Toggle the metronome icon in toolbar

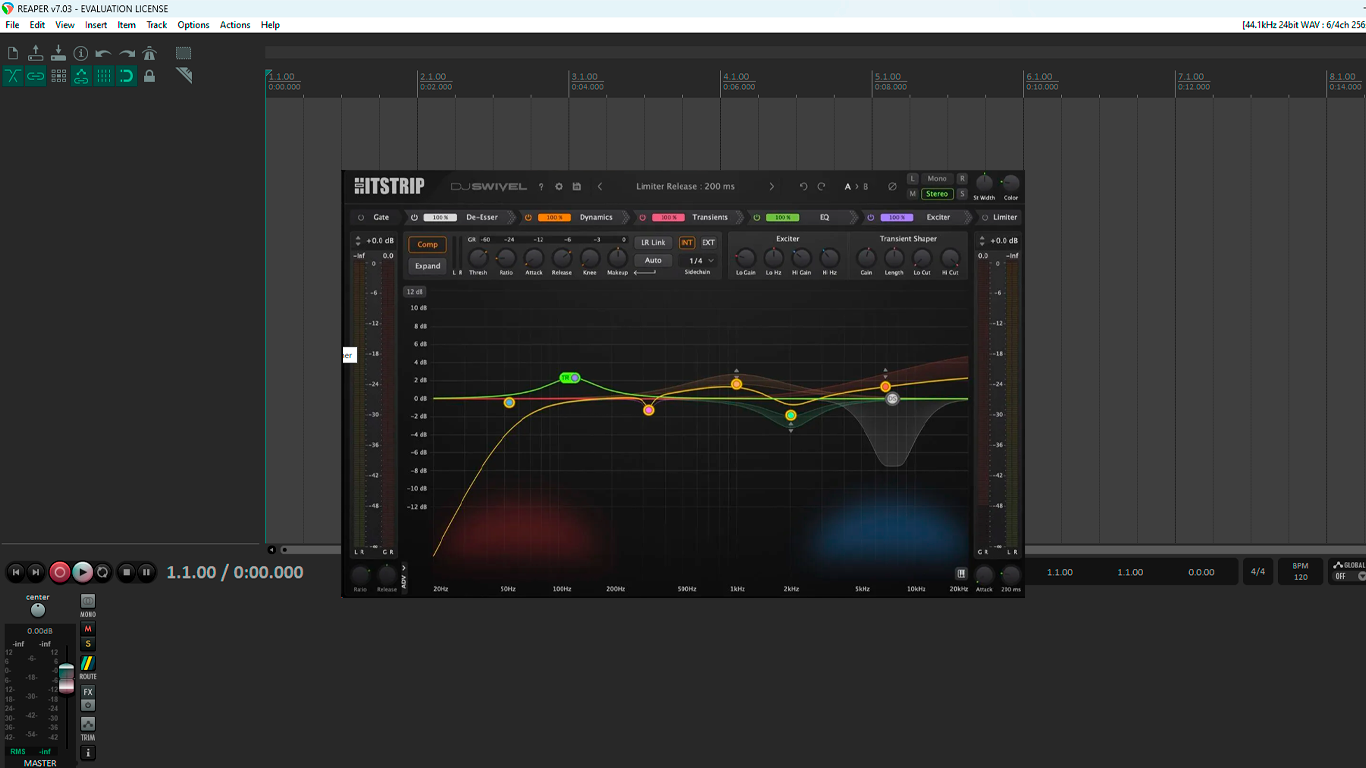[149, 53]
